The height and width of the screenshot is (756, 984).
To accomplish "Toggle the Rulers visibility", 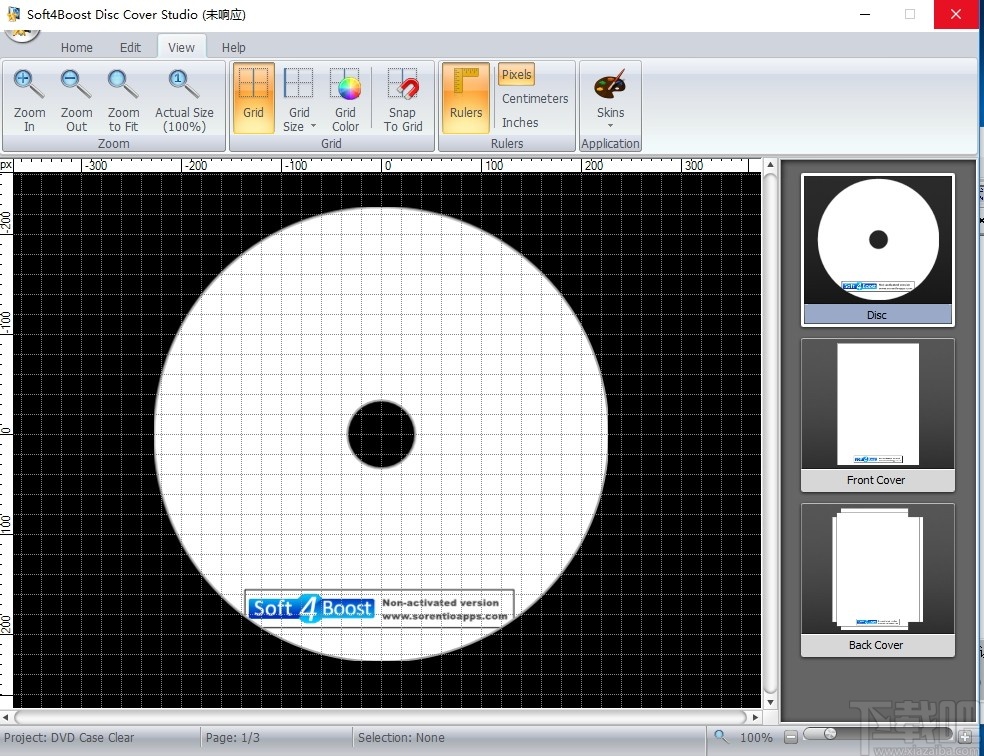I will point(464,97).
